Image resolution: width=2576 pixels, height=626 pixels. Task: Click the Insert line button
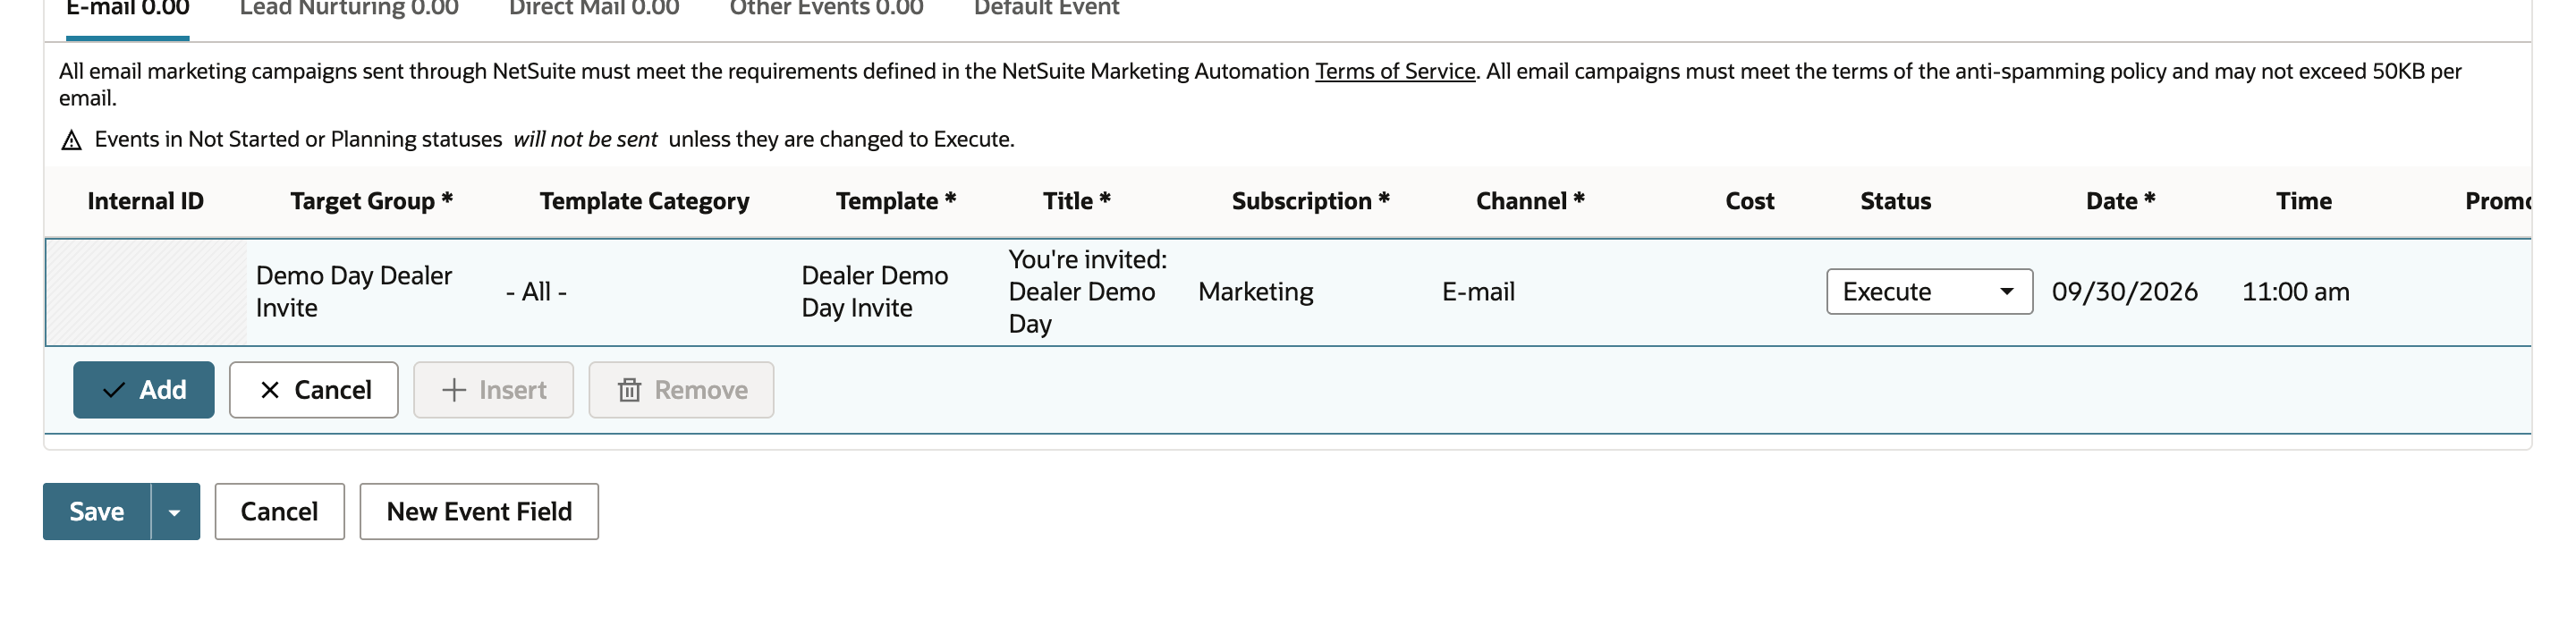pyautogui.click(x=494, y=390)
